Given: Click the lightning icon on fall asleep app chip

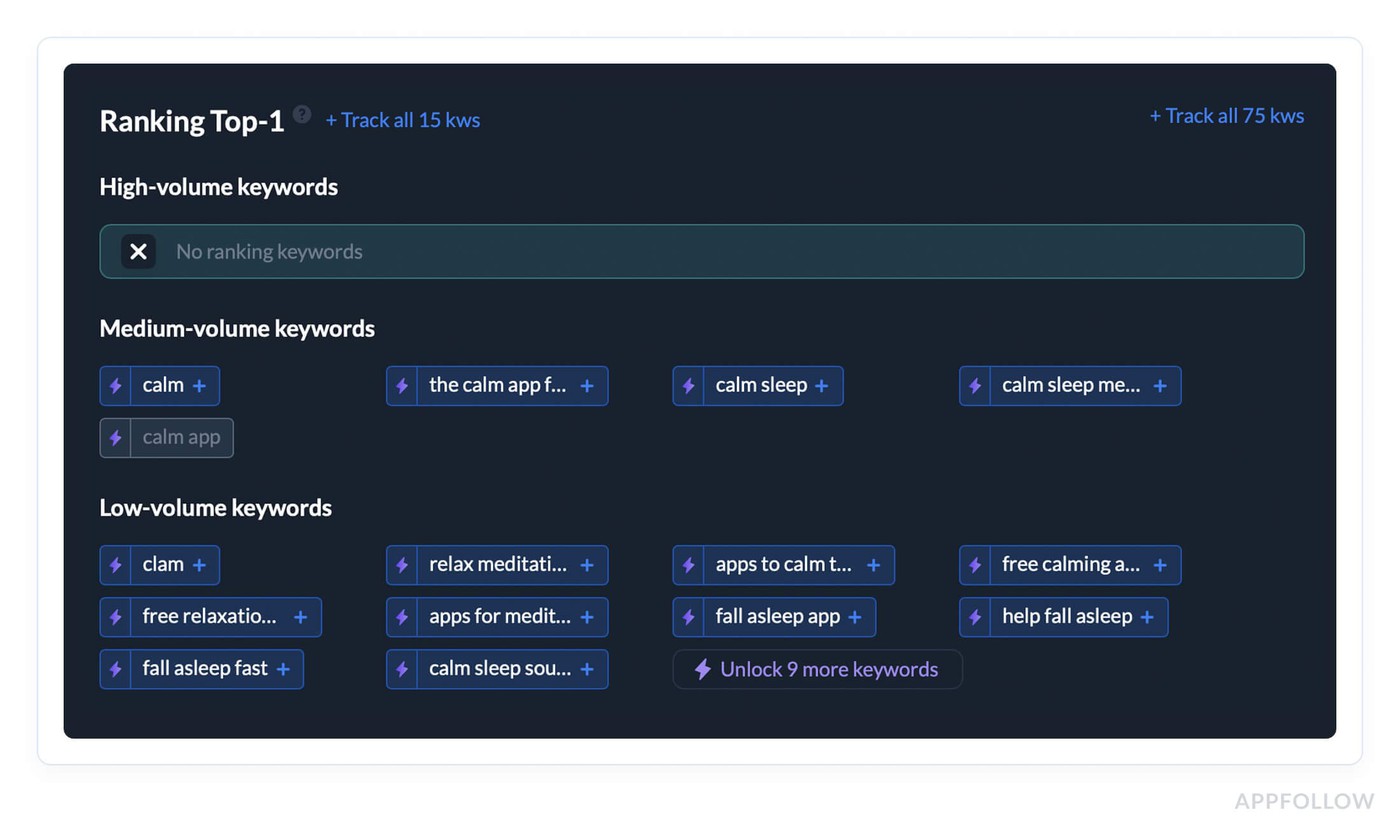Looking at the screenshot, I should pos(688,617).
